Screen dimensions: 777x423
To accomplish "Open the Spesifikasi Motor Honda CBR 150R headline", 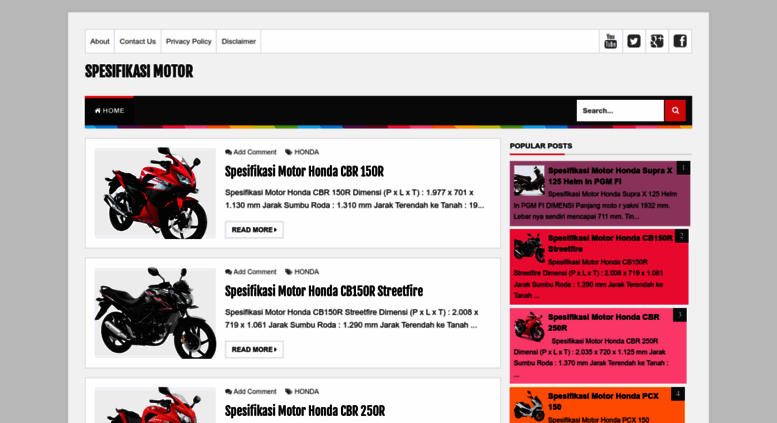I will (304, 172).
